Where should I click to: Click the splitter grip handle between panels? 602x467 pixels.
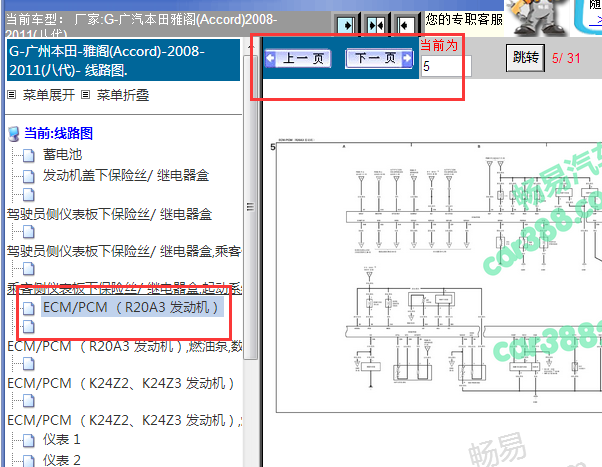(250, 207)
